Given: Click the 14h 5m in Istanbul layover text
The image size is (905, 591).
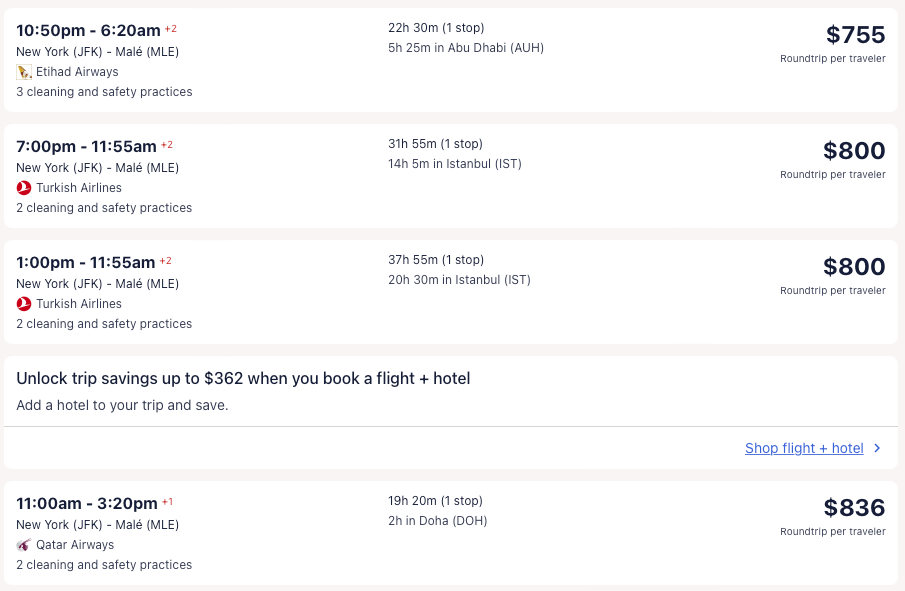Looking at the screenshot, I should (x=455, y=164).
